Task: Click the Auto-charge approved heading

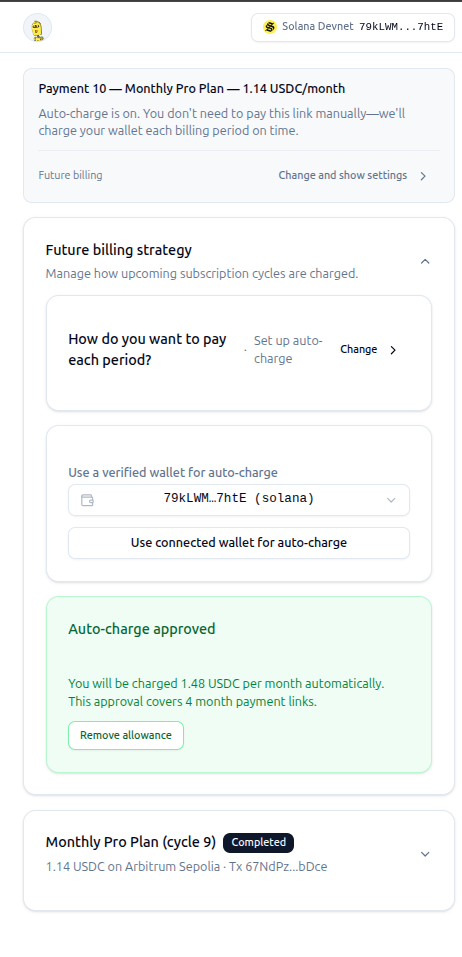Action: point(142,629)
